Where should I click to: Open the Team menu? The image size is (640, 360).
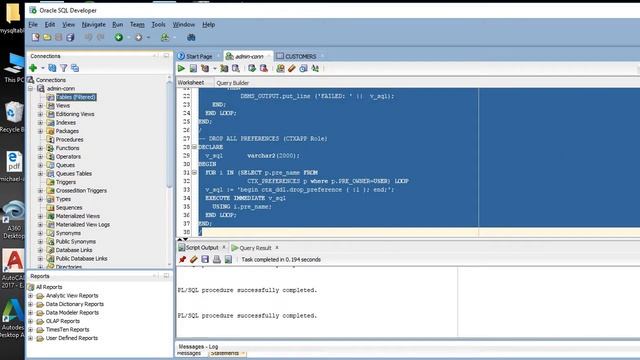pyautogui.click(x=137, y=24)
